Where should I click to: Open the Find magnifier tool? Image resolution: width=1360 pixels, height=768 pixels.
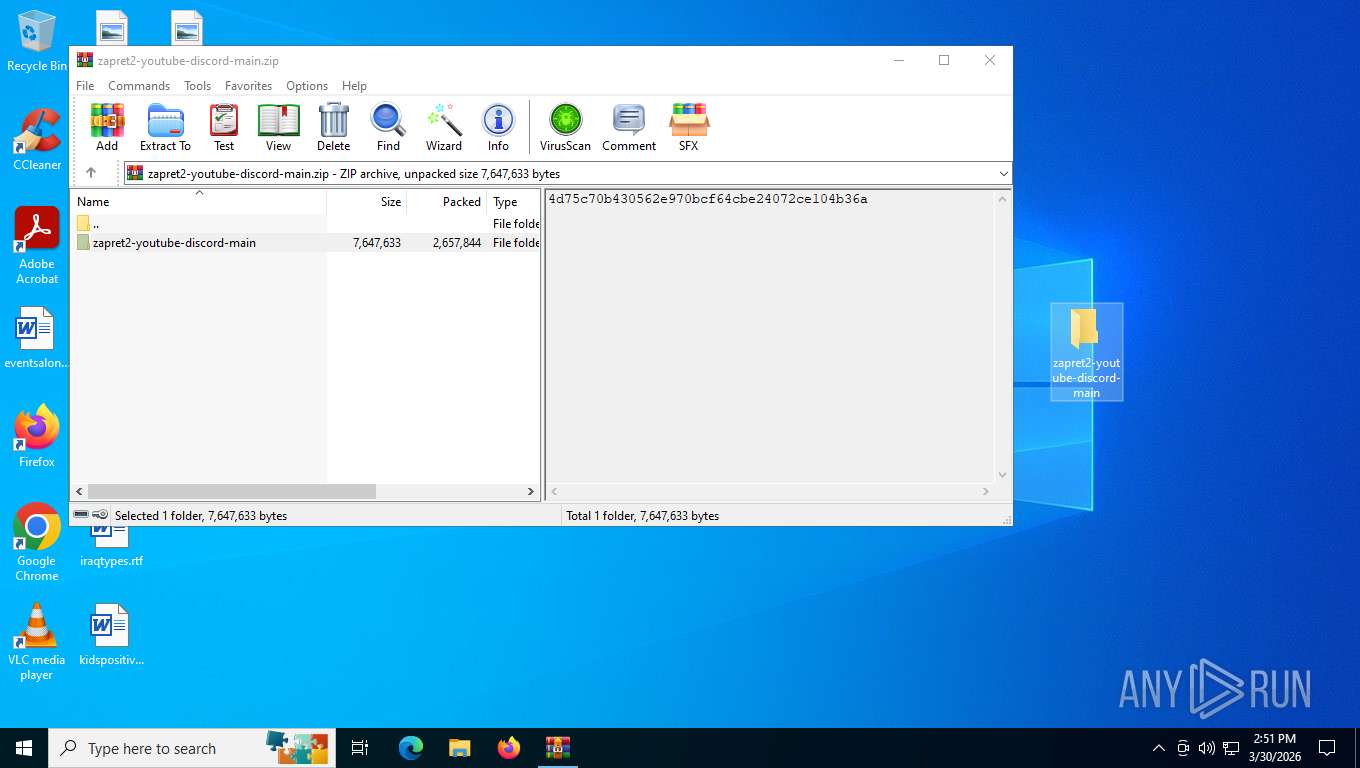(388, 127)
